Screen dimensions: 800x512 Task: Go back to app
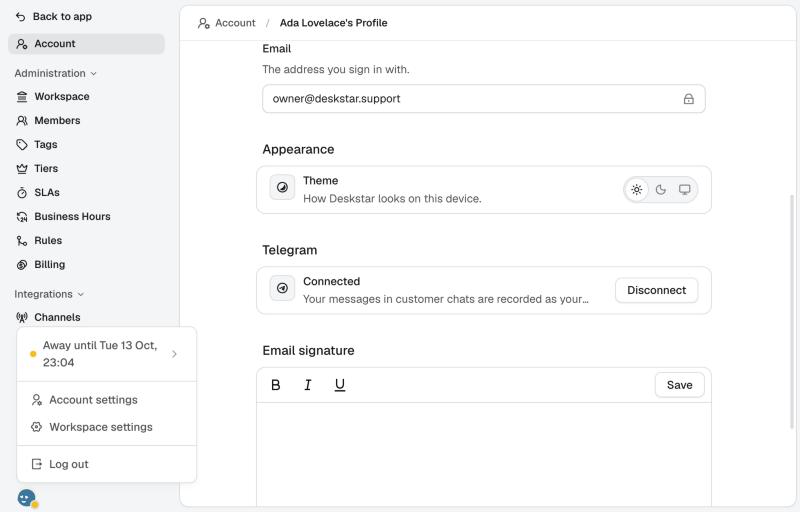(54, 17)
